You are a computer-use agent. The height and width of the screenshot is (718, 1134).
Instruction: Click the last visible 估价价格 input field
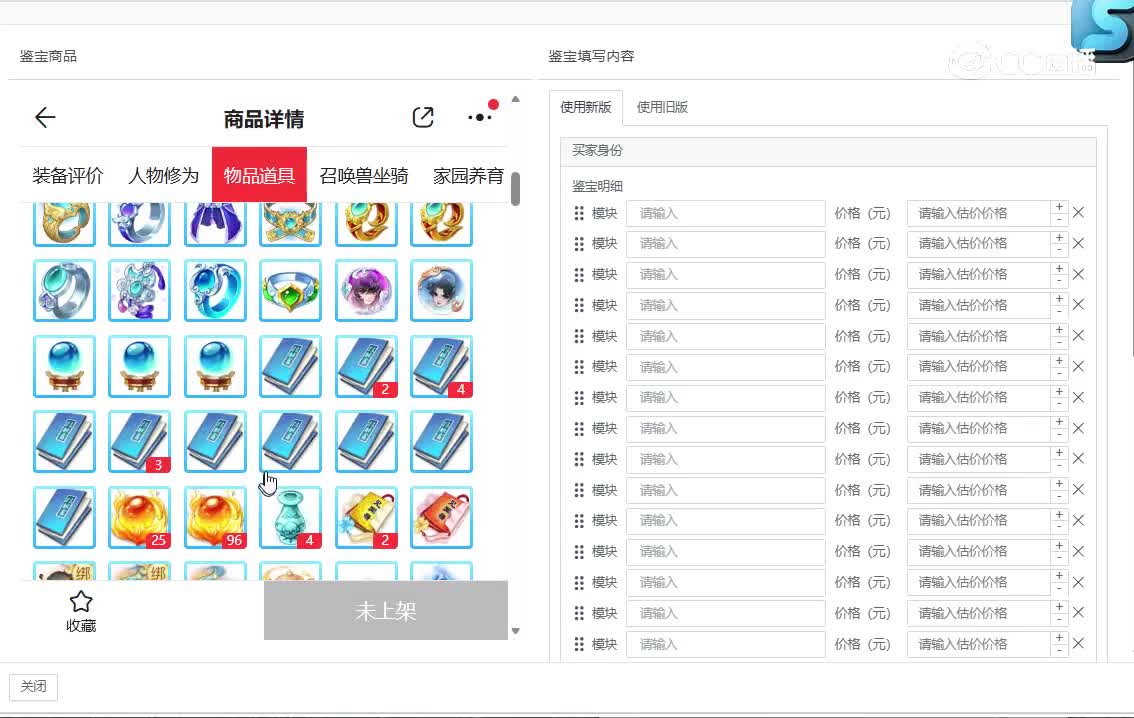point(979,644)
